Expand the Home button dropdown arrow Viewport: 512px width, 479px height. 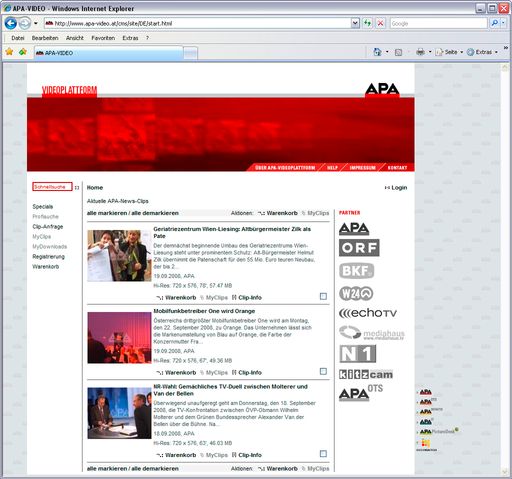[x=387, y=52]
